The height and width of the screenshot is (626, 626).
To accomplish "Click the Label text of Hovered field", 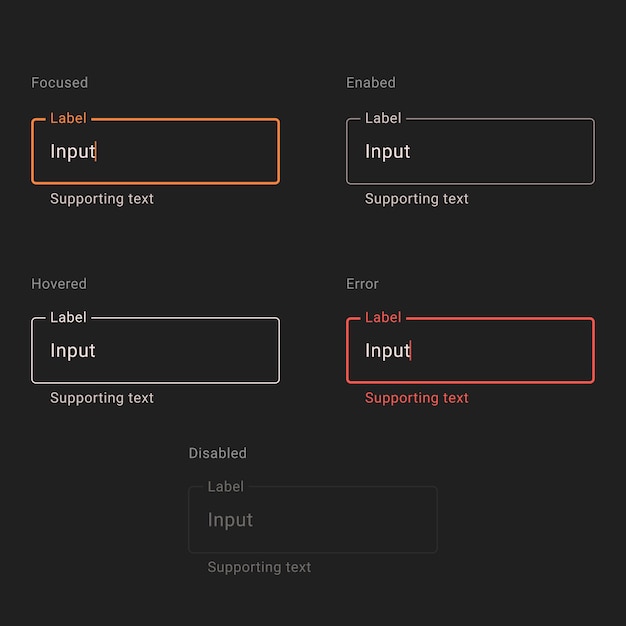I will click(68, 317).
